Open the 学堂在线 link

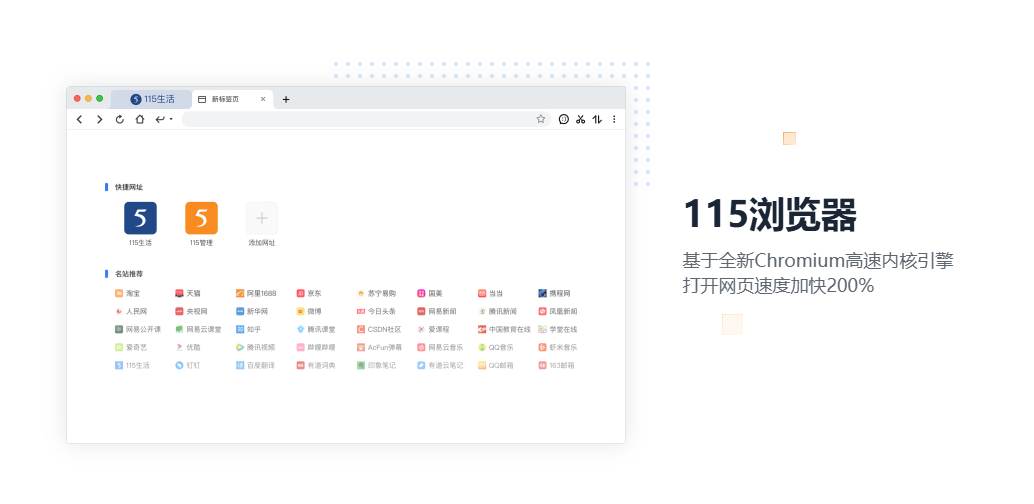pos(558,329)
